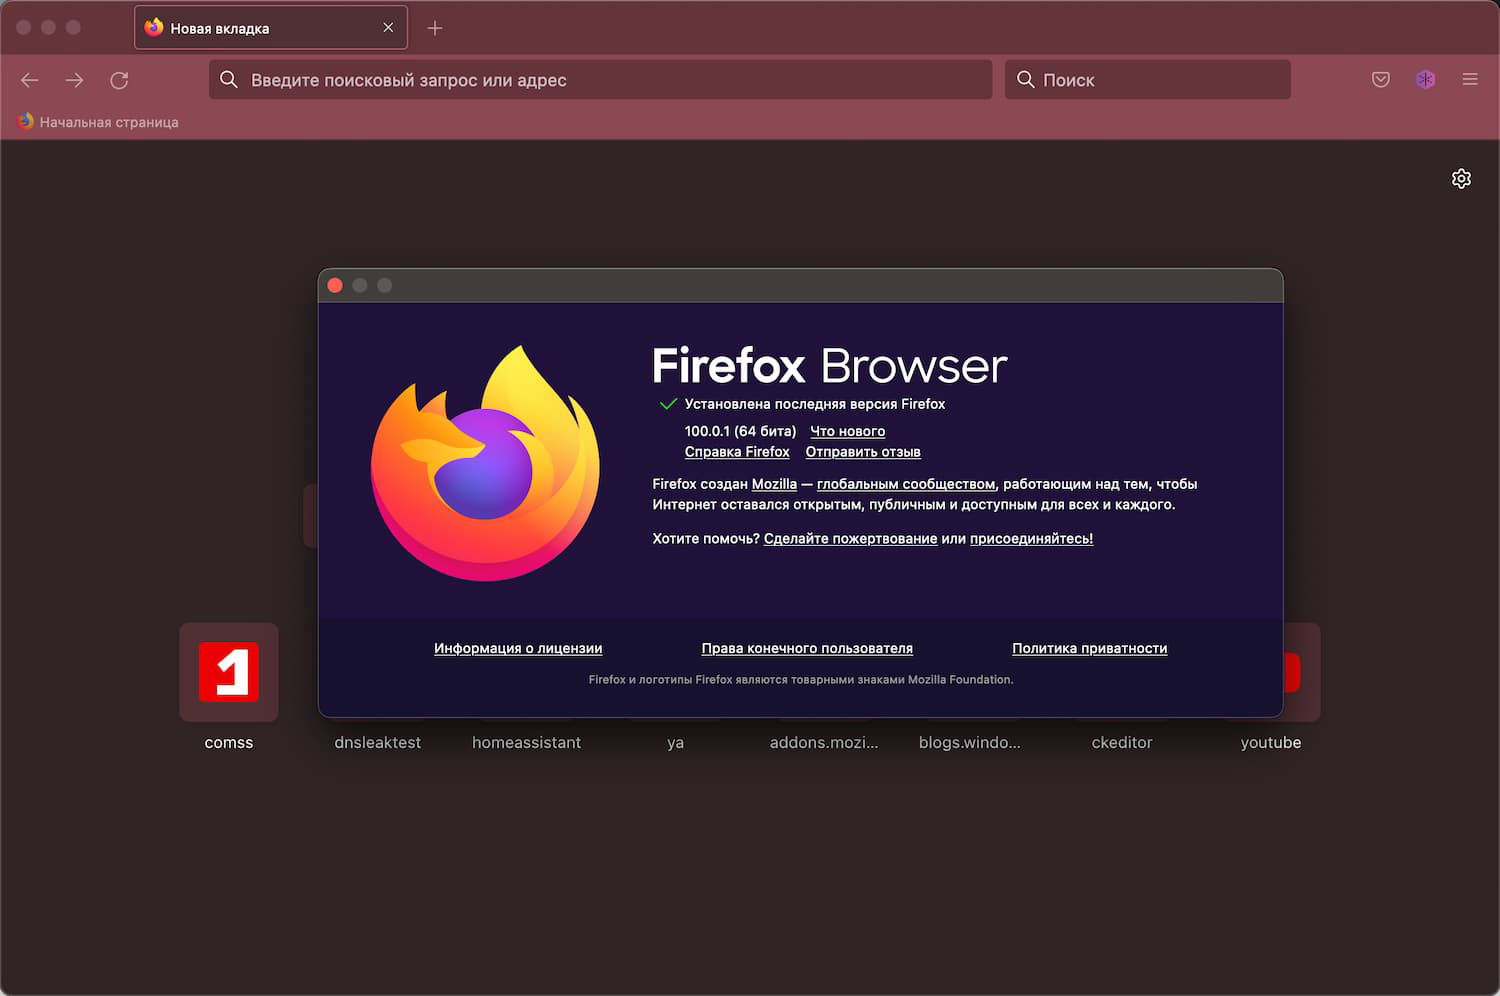Click the magnifier in Поиск box
This screenshot has height=996, width=1500.
click(1026, 80)
